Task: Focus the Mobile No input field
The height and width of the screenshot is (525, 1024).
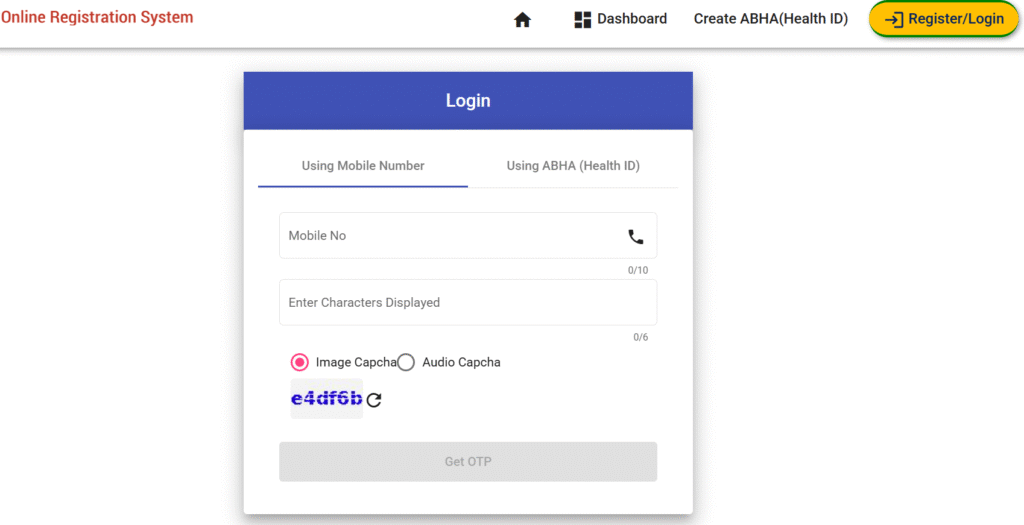Action: (450, 236)
